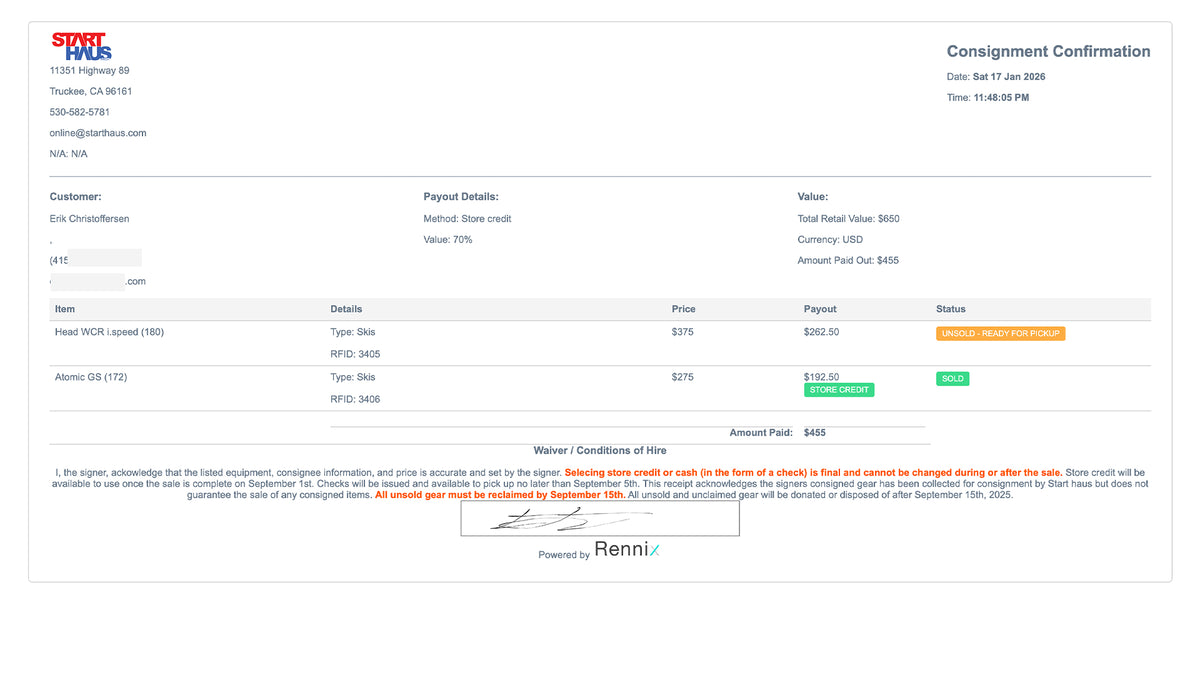Viewport: 1200px width, 675px height.
Task: Click the signature box
Action: click(x=599, y=518)
